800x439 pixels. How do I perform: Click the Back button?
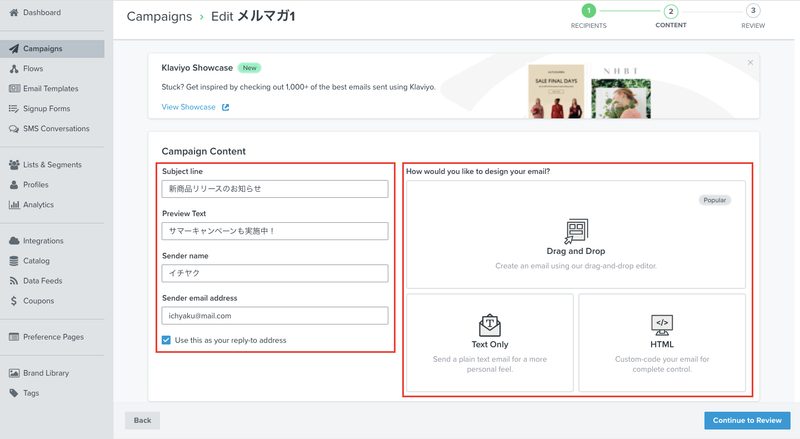142,420
